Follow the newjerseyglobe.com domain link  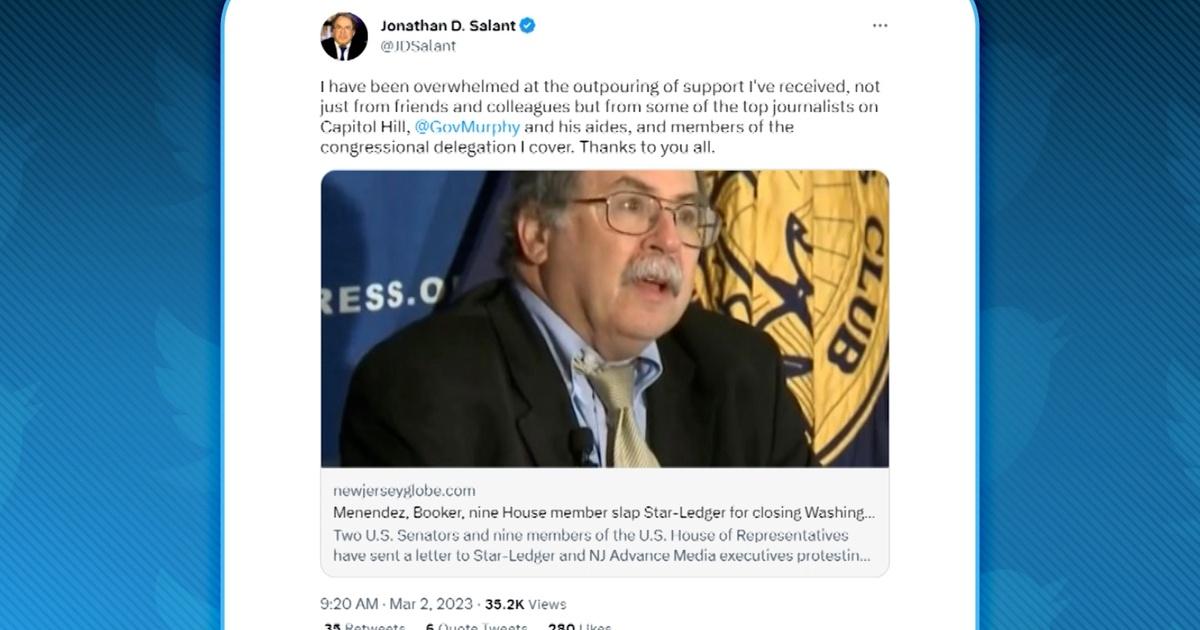click(403, 490)
